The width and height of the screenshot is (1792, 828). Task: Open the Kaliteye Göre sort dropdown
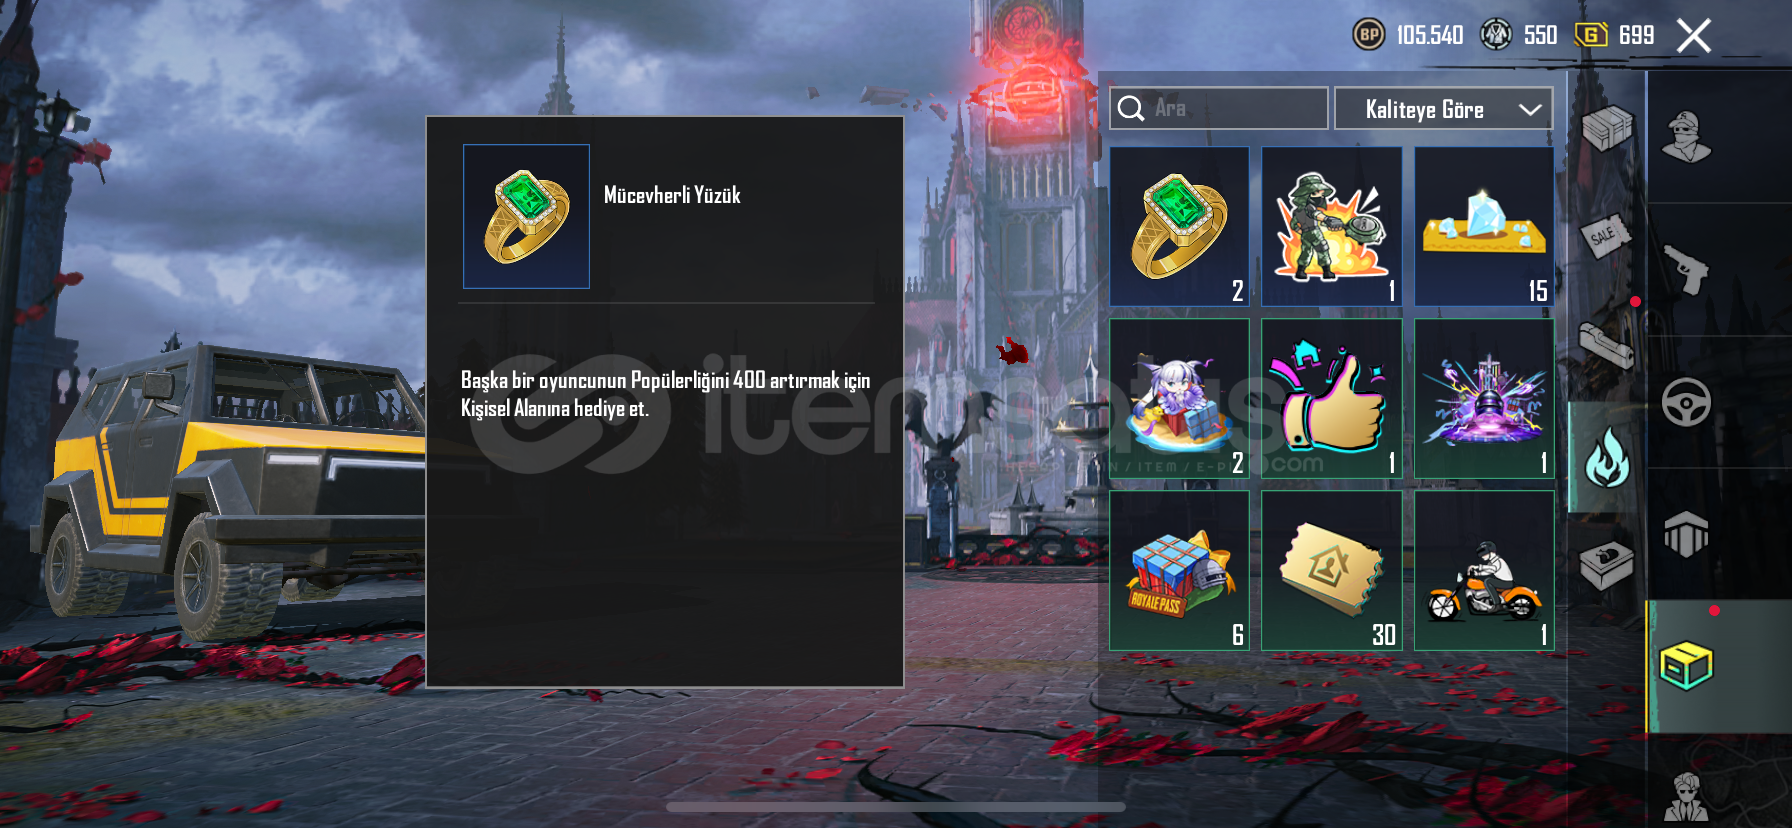tap(1443, 109)
